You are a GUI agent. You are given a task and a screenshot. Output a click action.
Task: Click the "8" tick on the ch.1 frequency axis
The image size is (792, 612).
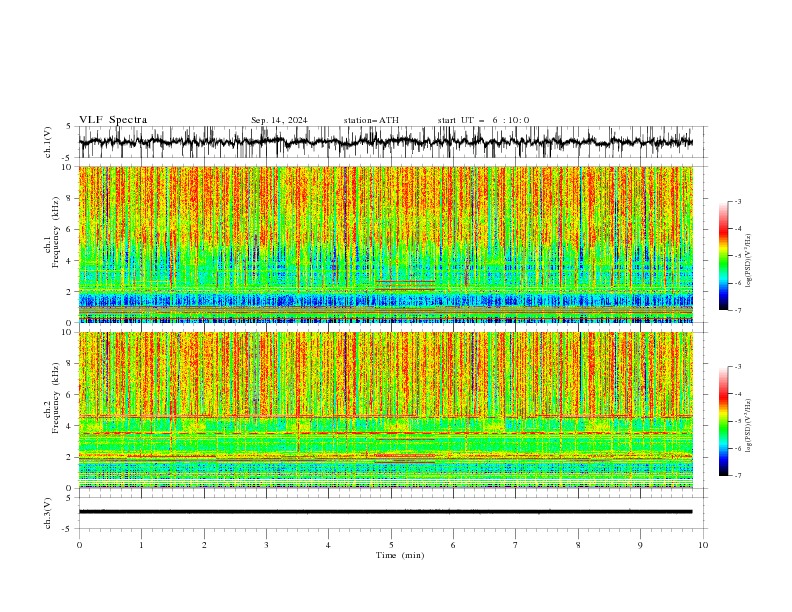point(70,198)
